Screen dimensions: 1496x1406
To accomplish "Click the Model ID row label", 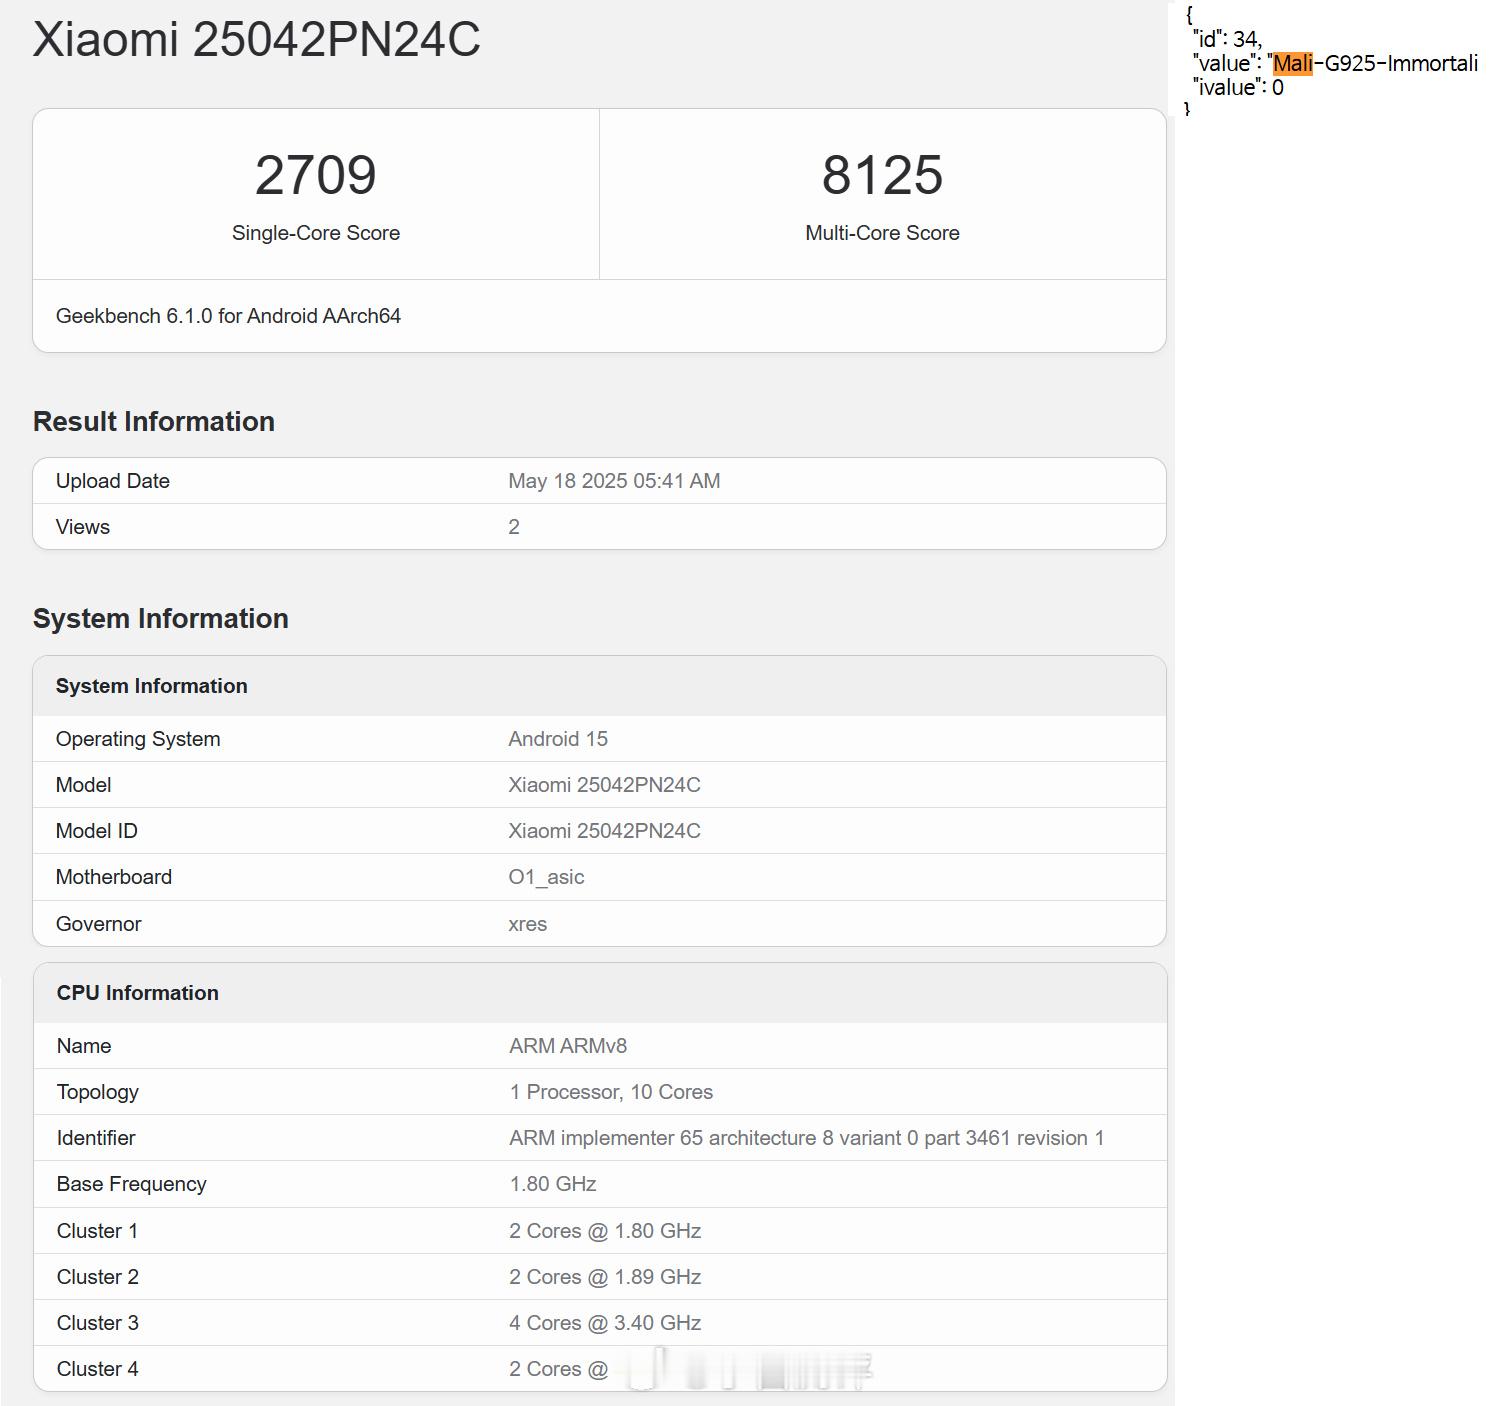I will (97, 831).
